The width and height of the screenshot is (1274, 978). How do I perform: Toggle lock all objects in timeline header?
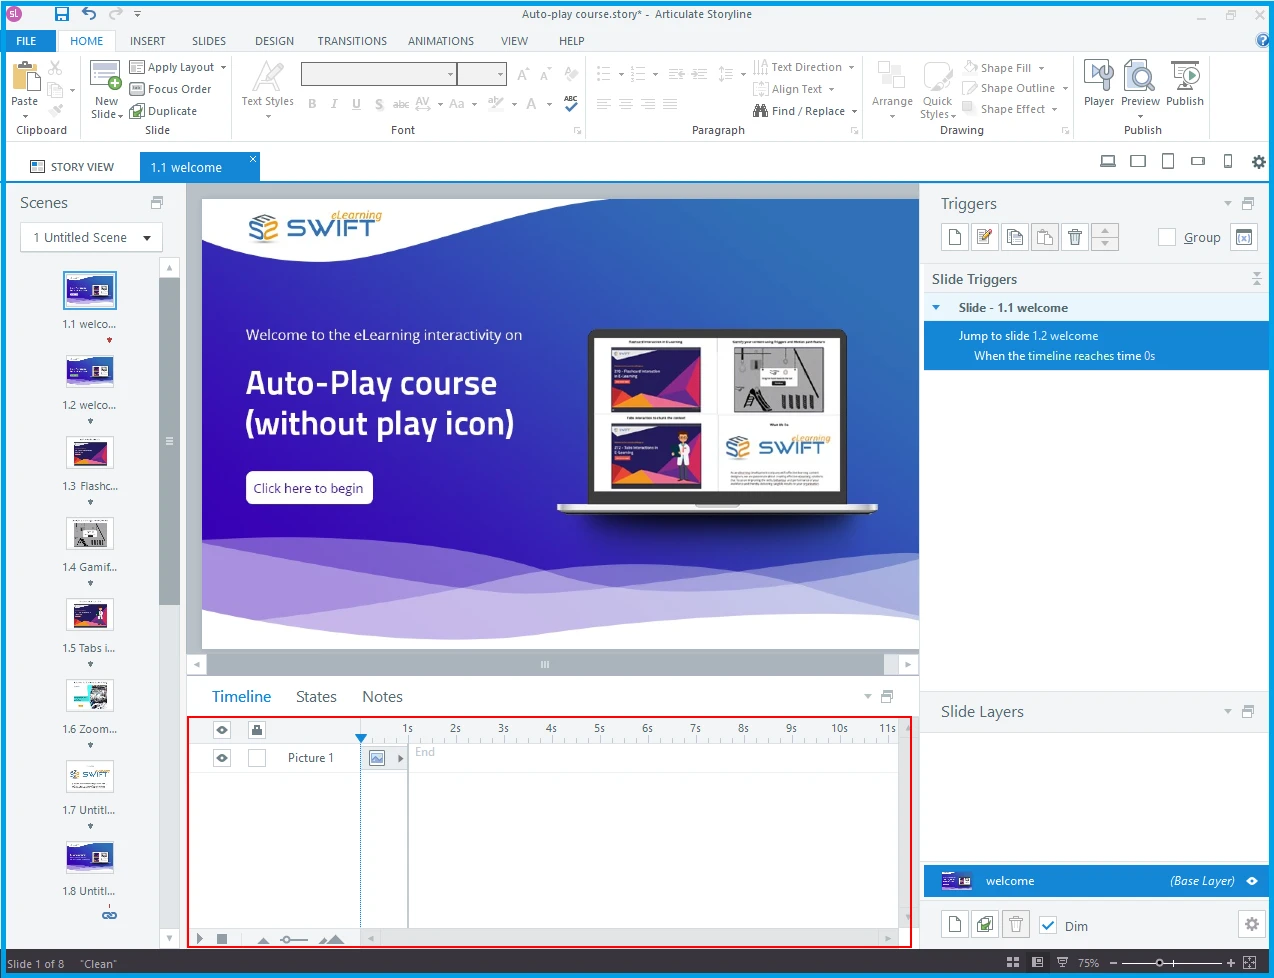[x=257, y=730]
